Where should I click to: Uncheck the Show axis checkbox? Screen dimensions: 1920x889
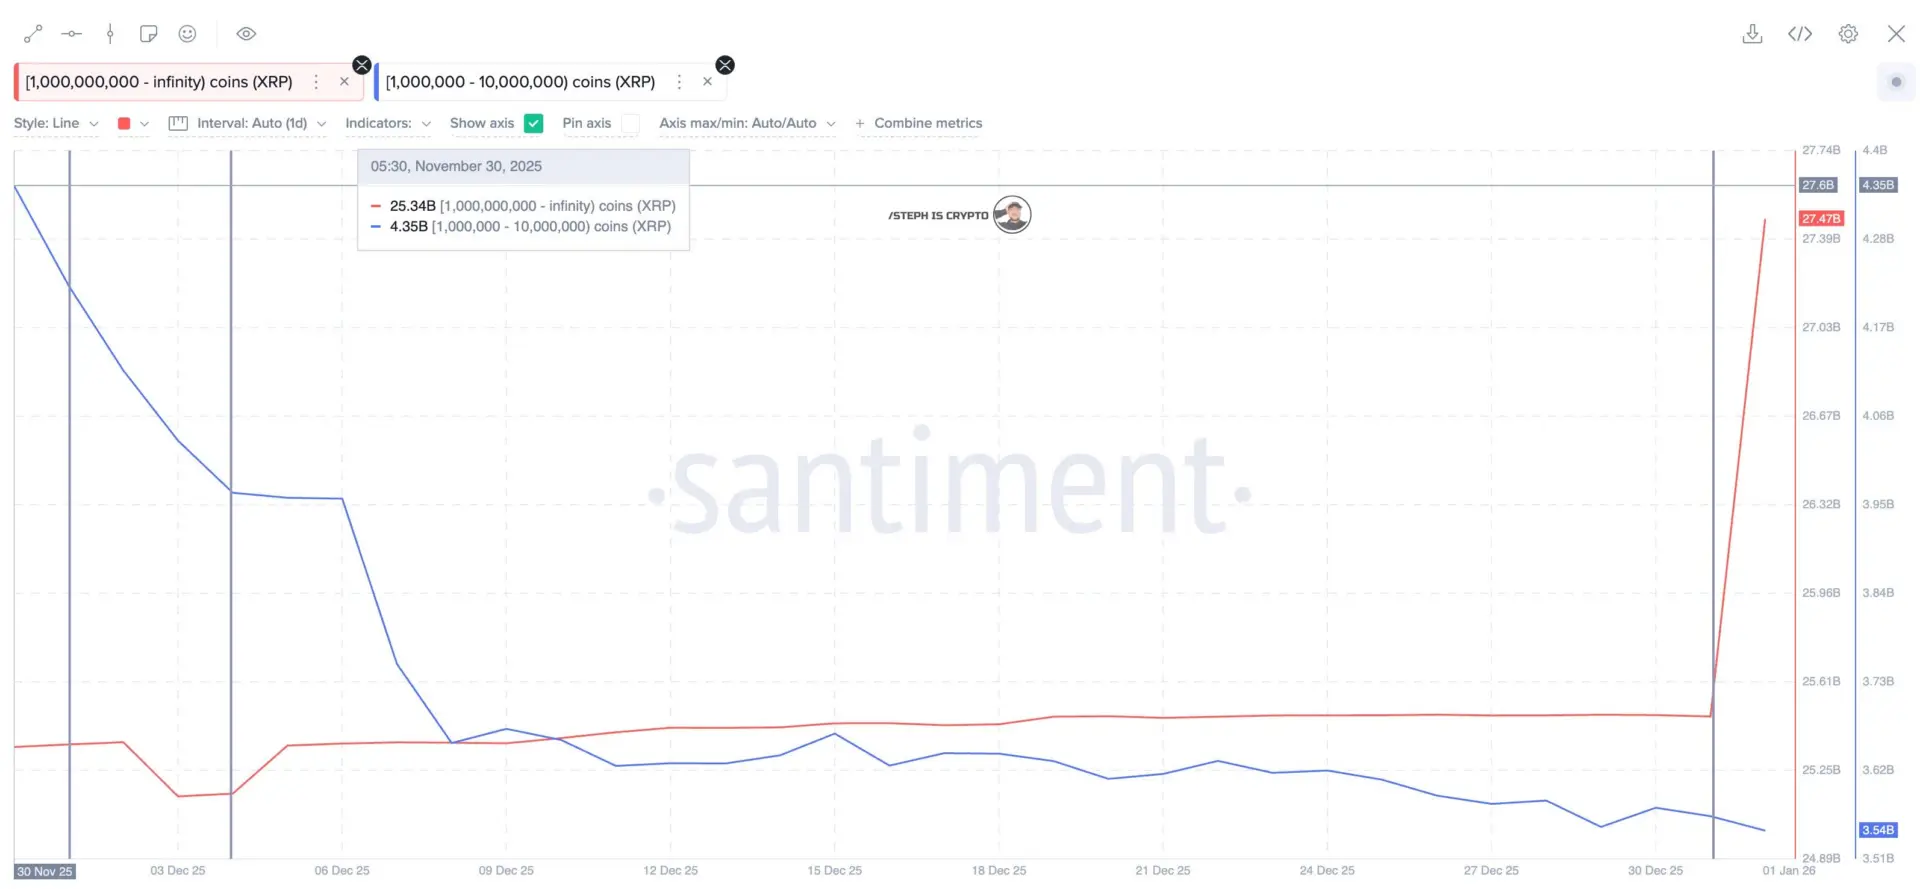tap(534, 123)
